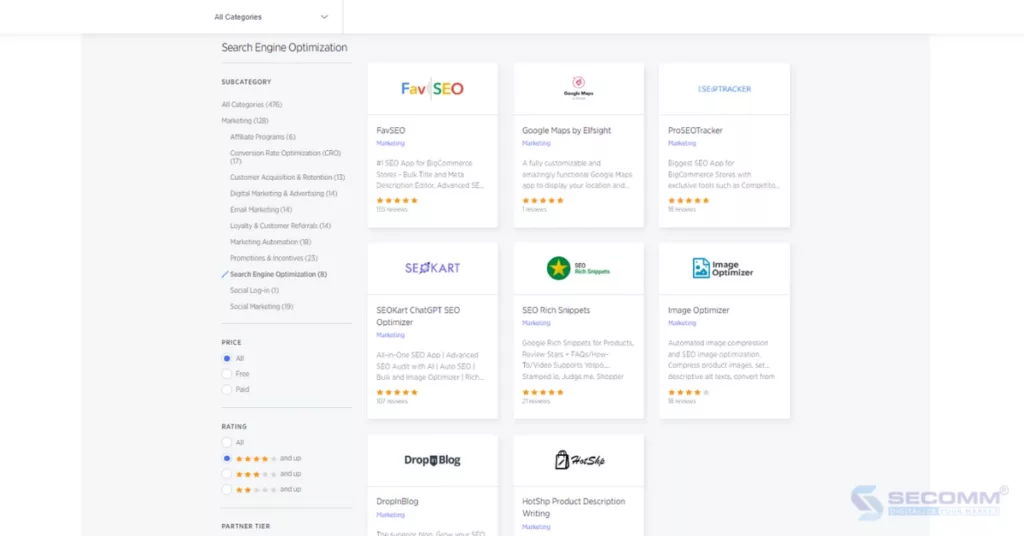1024x536 pixels.
Task: Choose Affiliate Programs (6) subcategory
Action: (x=263, y=137)
